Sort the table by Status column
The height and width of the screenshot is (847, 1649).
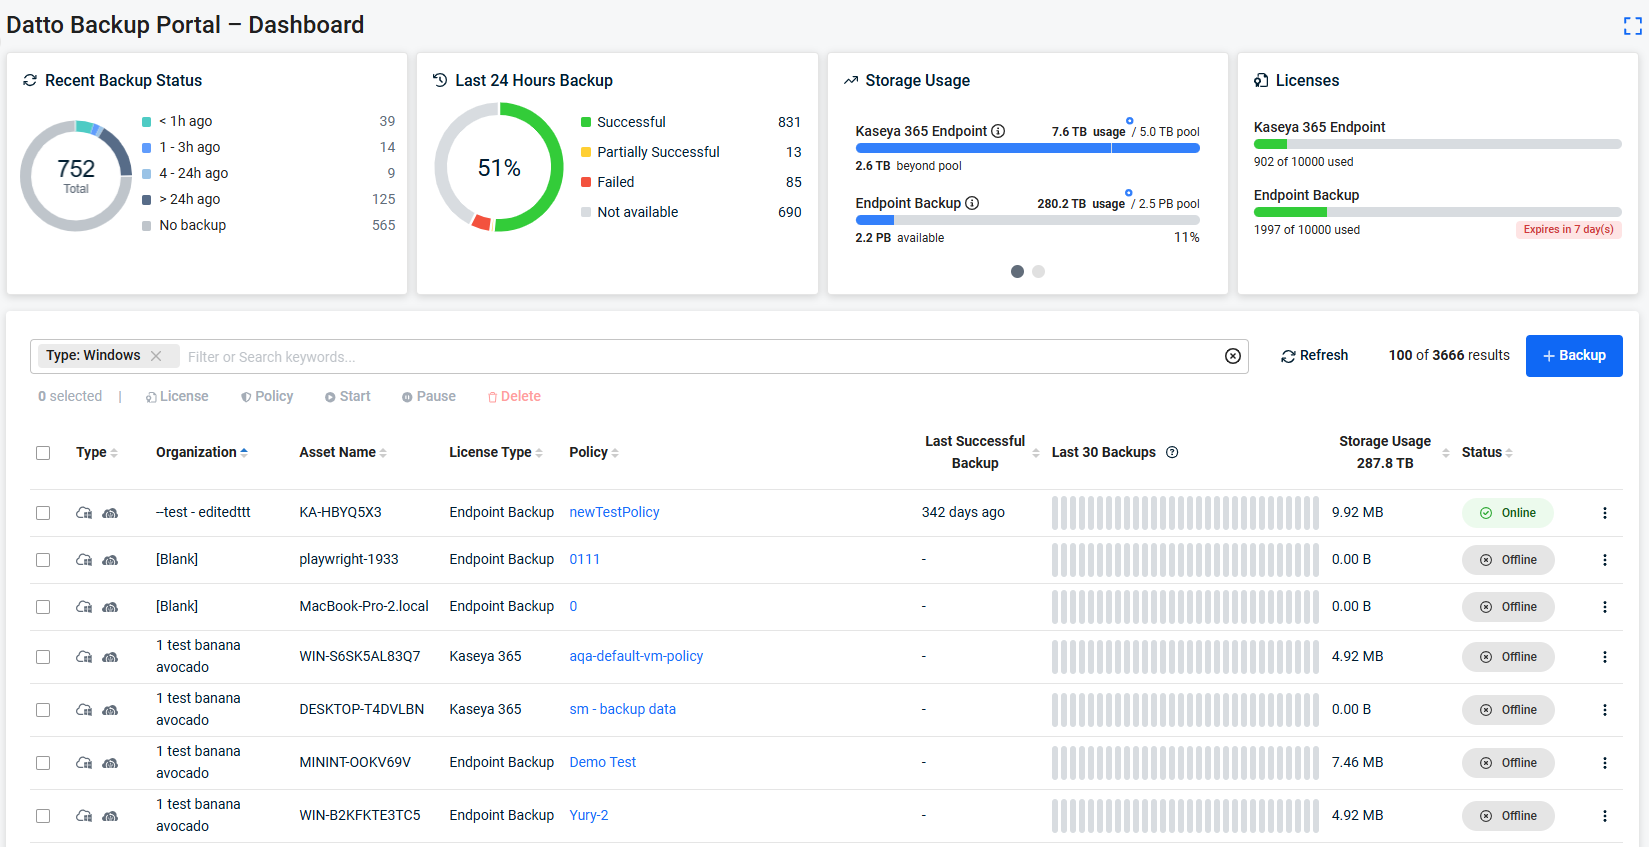click(x=1487, y=452)
